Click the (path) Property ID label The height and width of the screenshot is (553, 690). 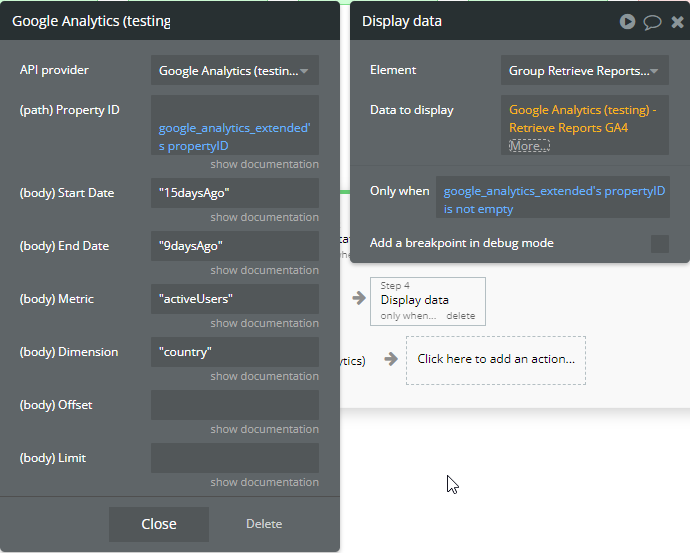click(70, 110)
